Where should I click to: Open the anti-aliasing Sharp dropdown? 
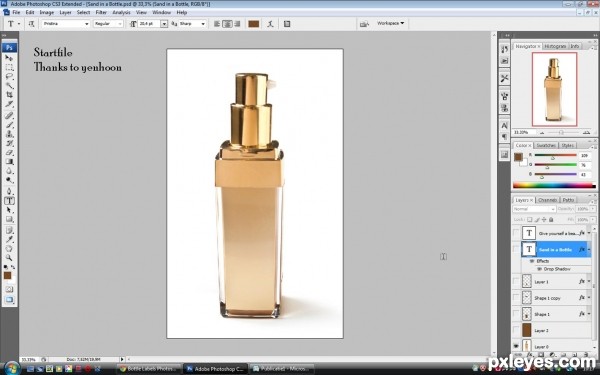pyautogui.click(x=203, y=24)
